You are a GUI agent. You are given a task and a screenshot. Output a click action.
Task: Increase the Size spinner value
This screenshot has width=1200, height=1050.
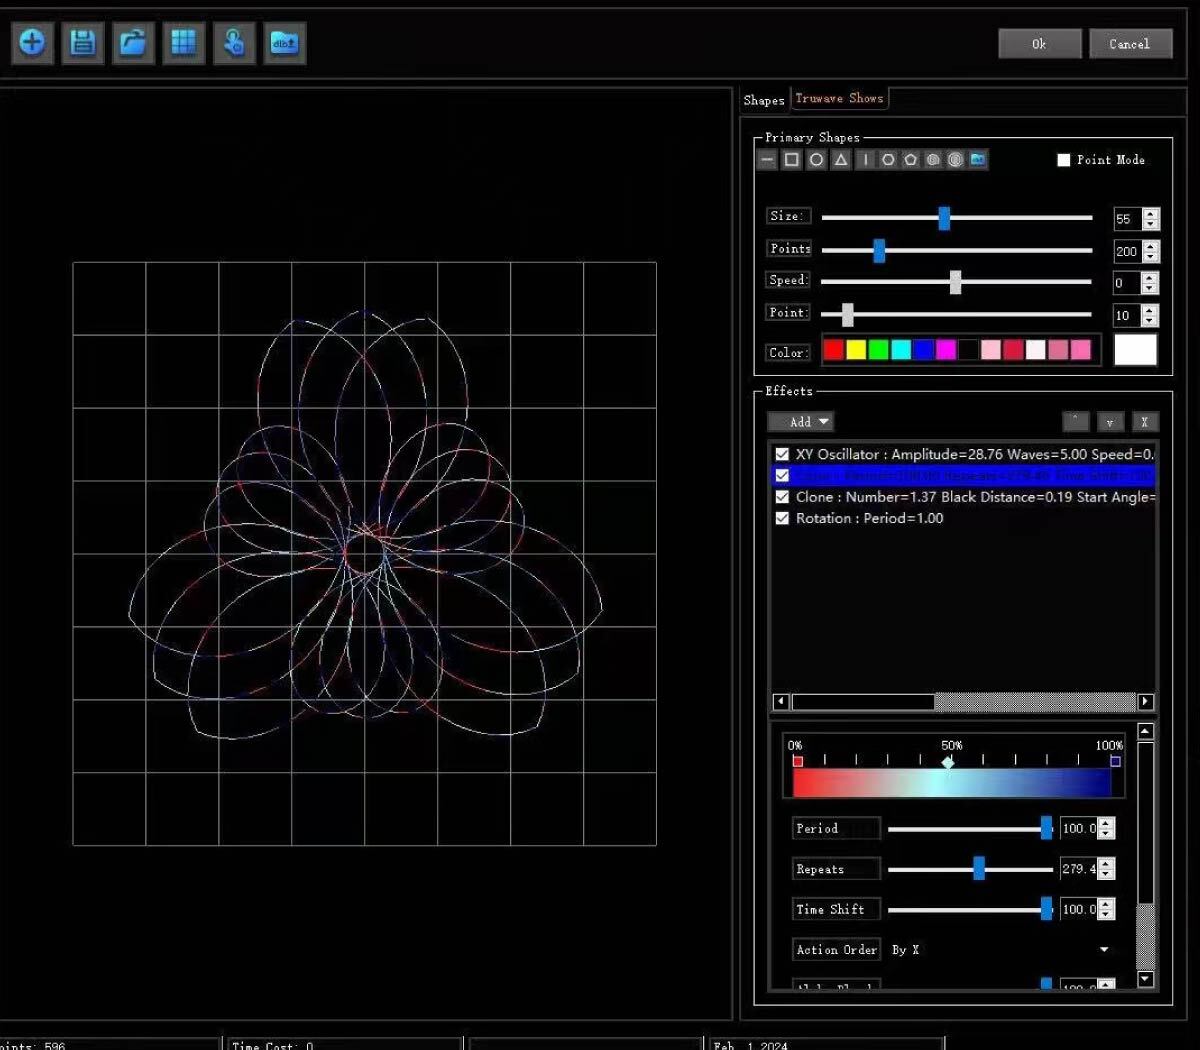(1151, 213)
